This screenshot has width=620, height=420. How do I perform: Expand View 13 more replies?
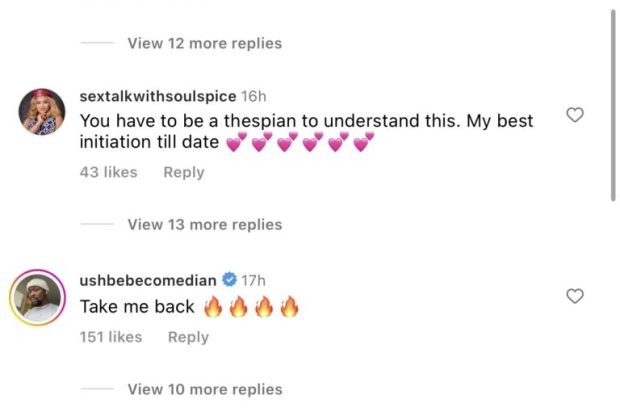[x=204, y=224]
